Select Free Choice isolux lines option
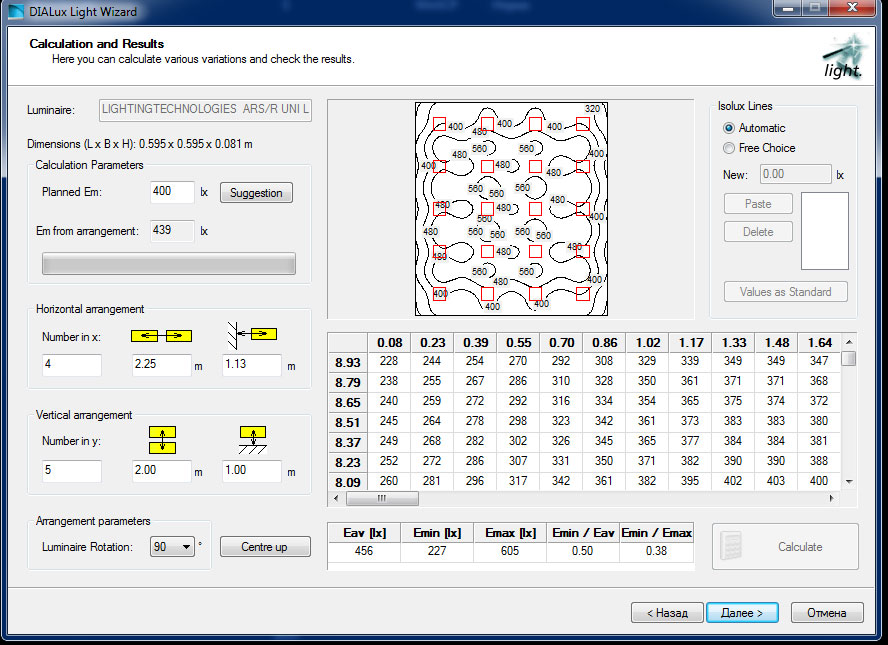The image size is (888, 645). coord(729,148)
